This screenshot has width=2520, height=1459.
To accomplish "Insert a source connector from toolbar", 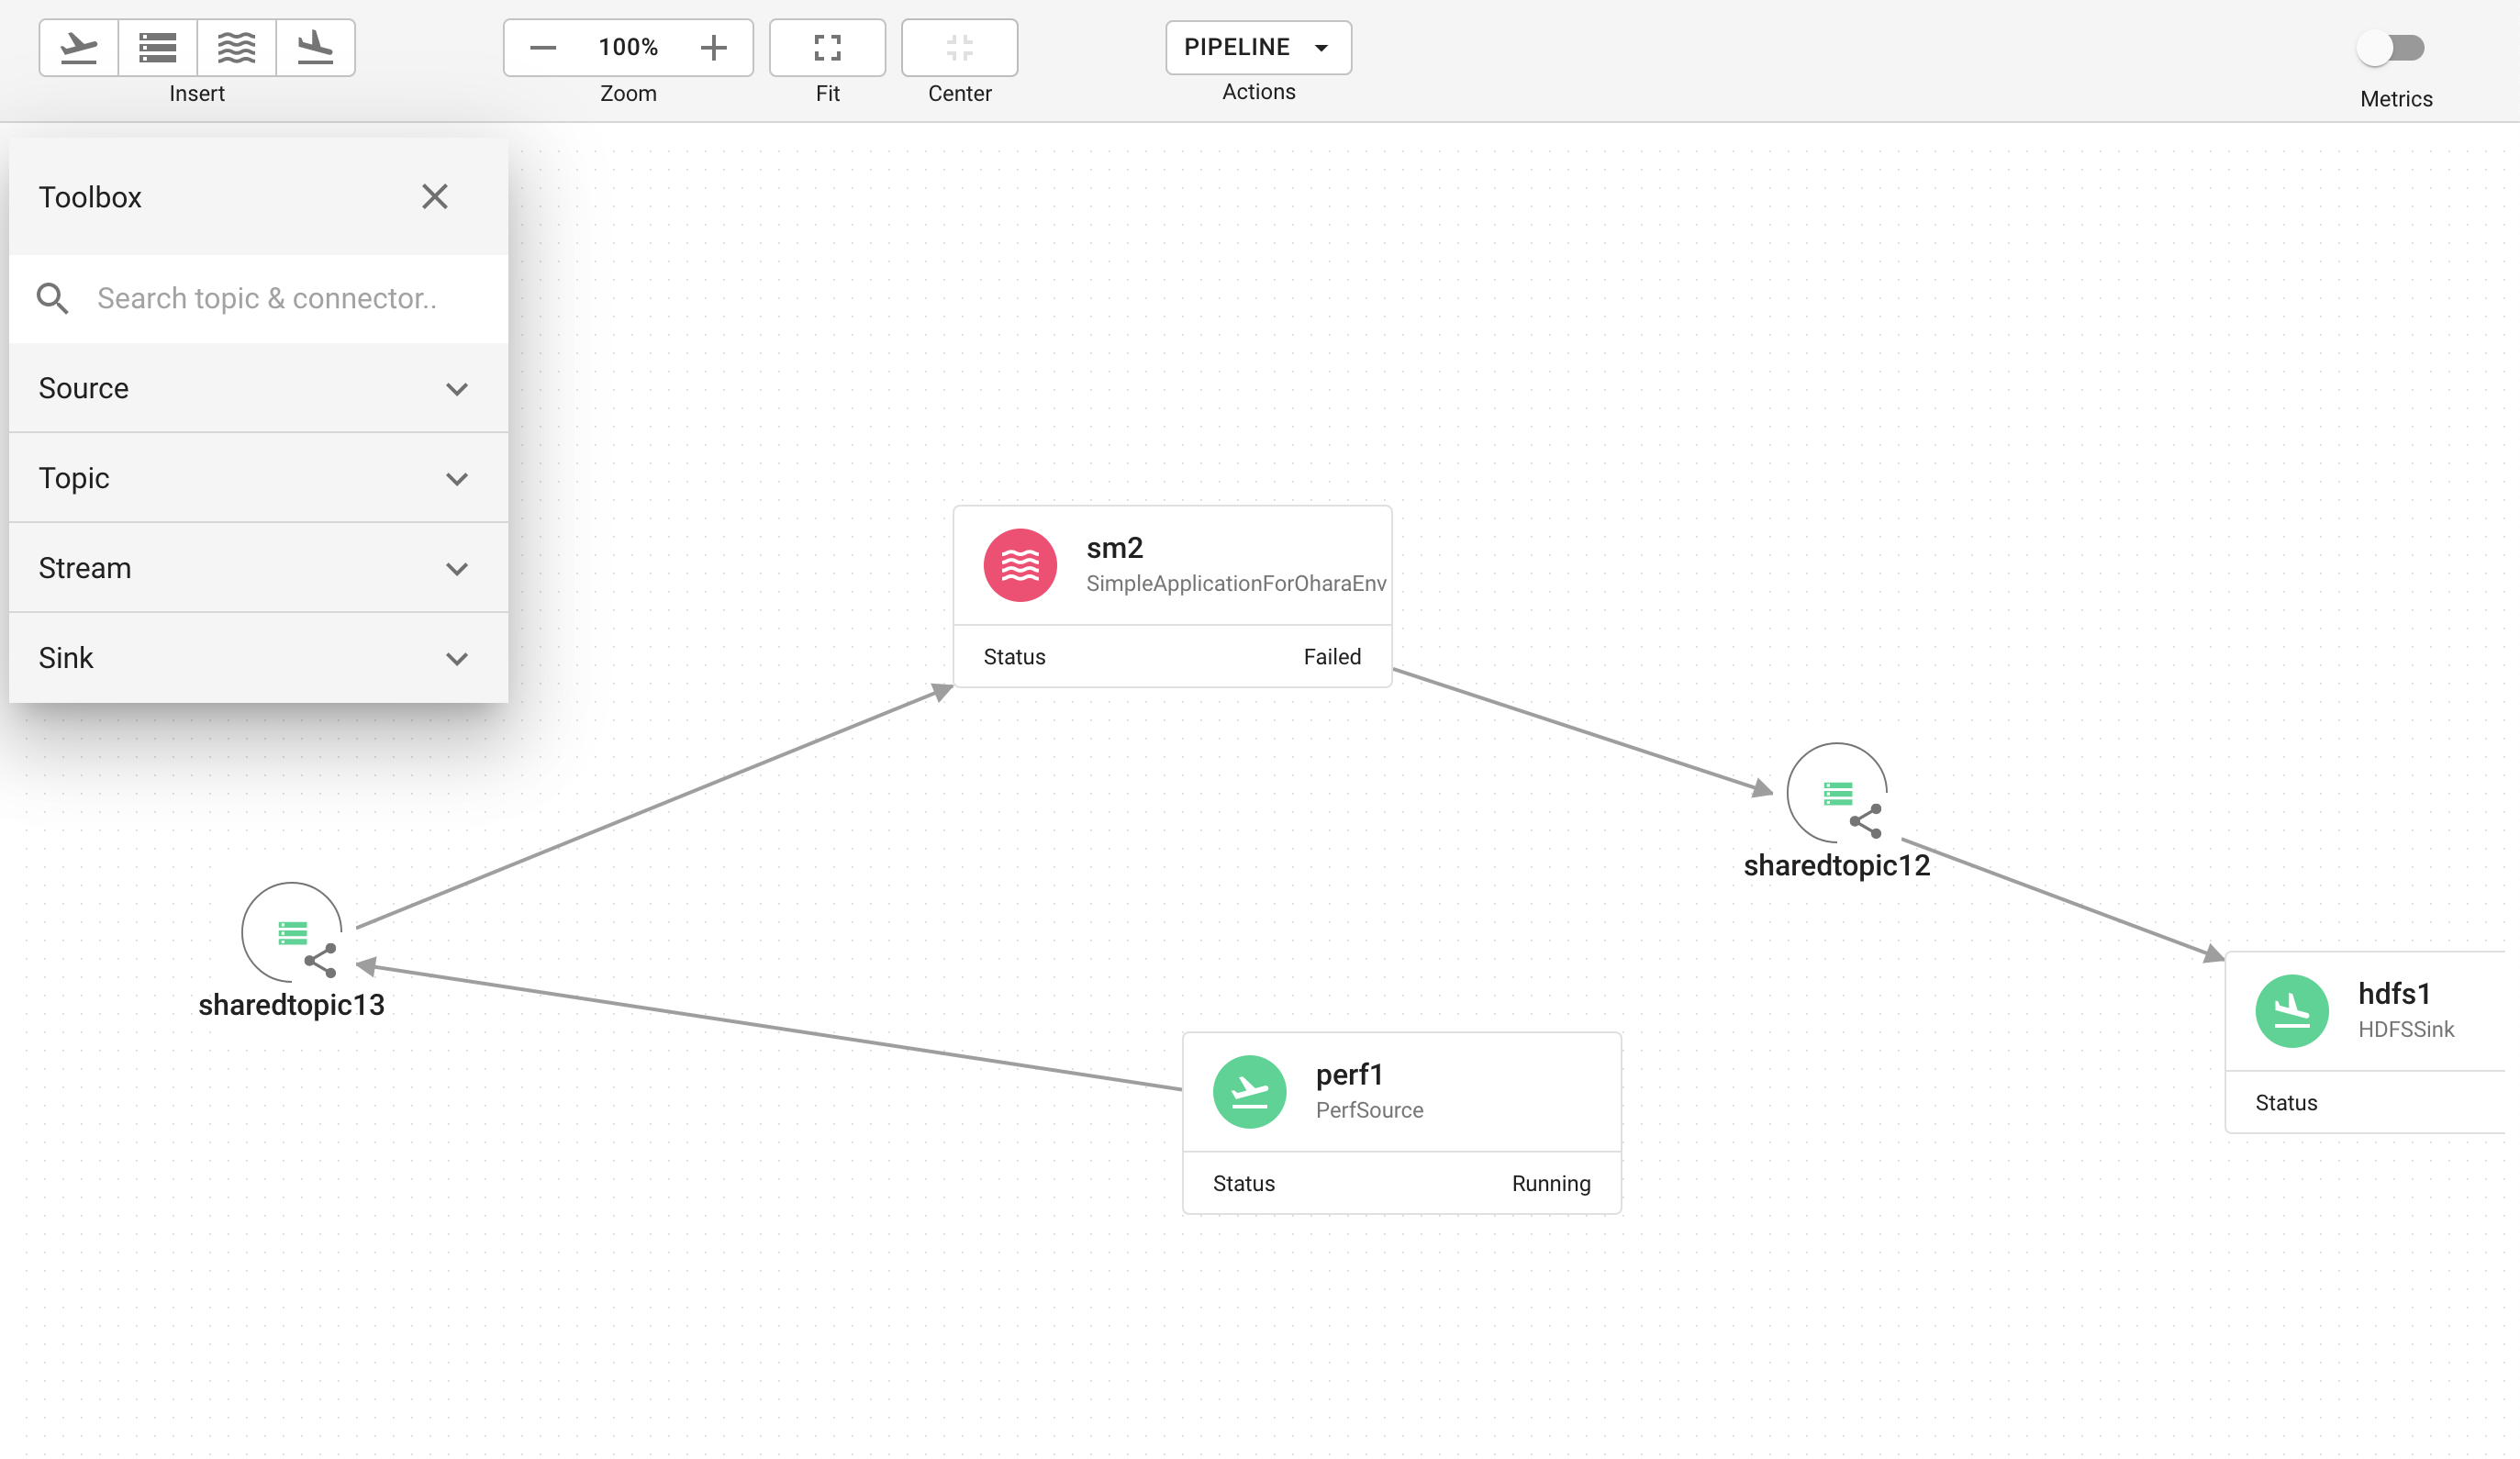I will pyautogui.click(x=79, y=47).
